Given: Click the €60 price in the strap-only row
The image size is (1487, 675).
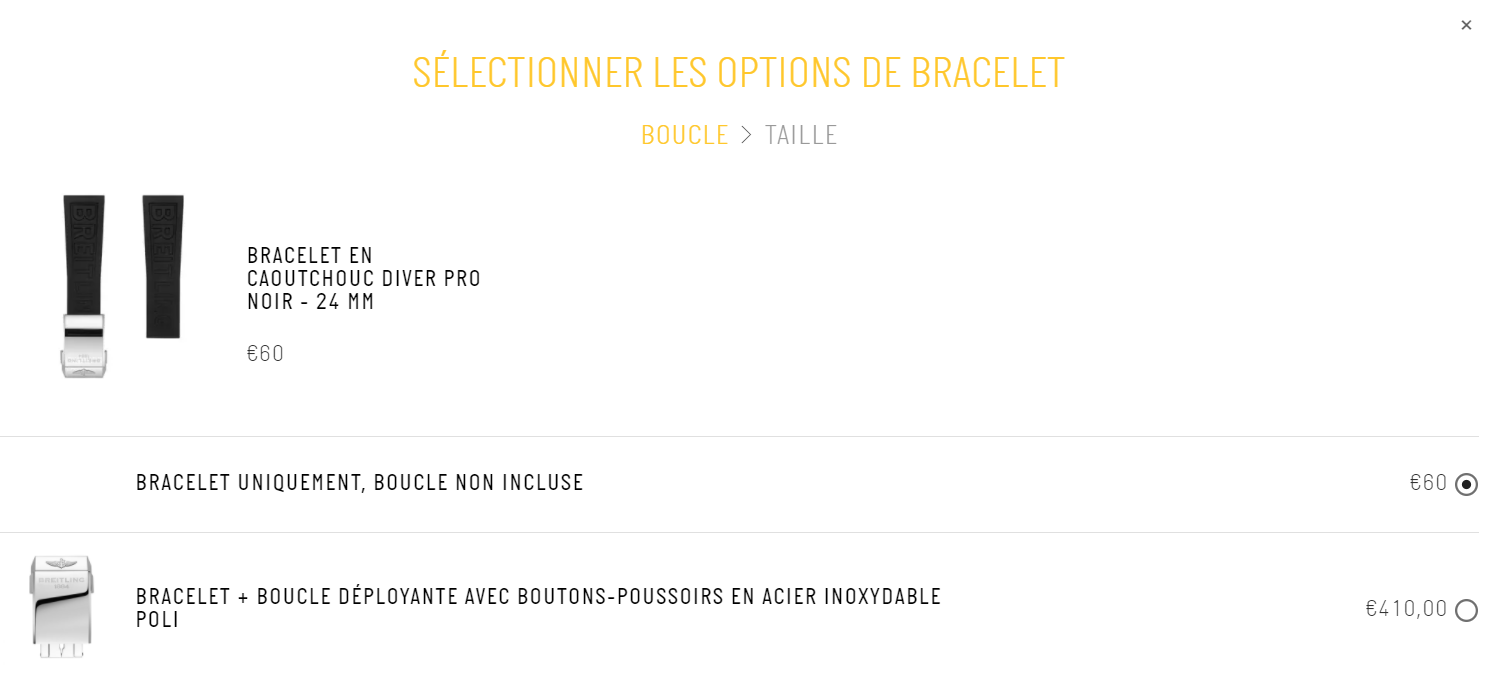Looking at the screenshot, I should 1429,483.
